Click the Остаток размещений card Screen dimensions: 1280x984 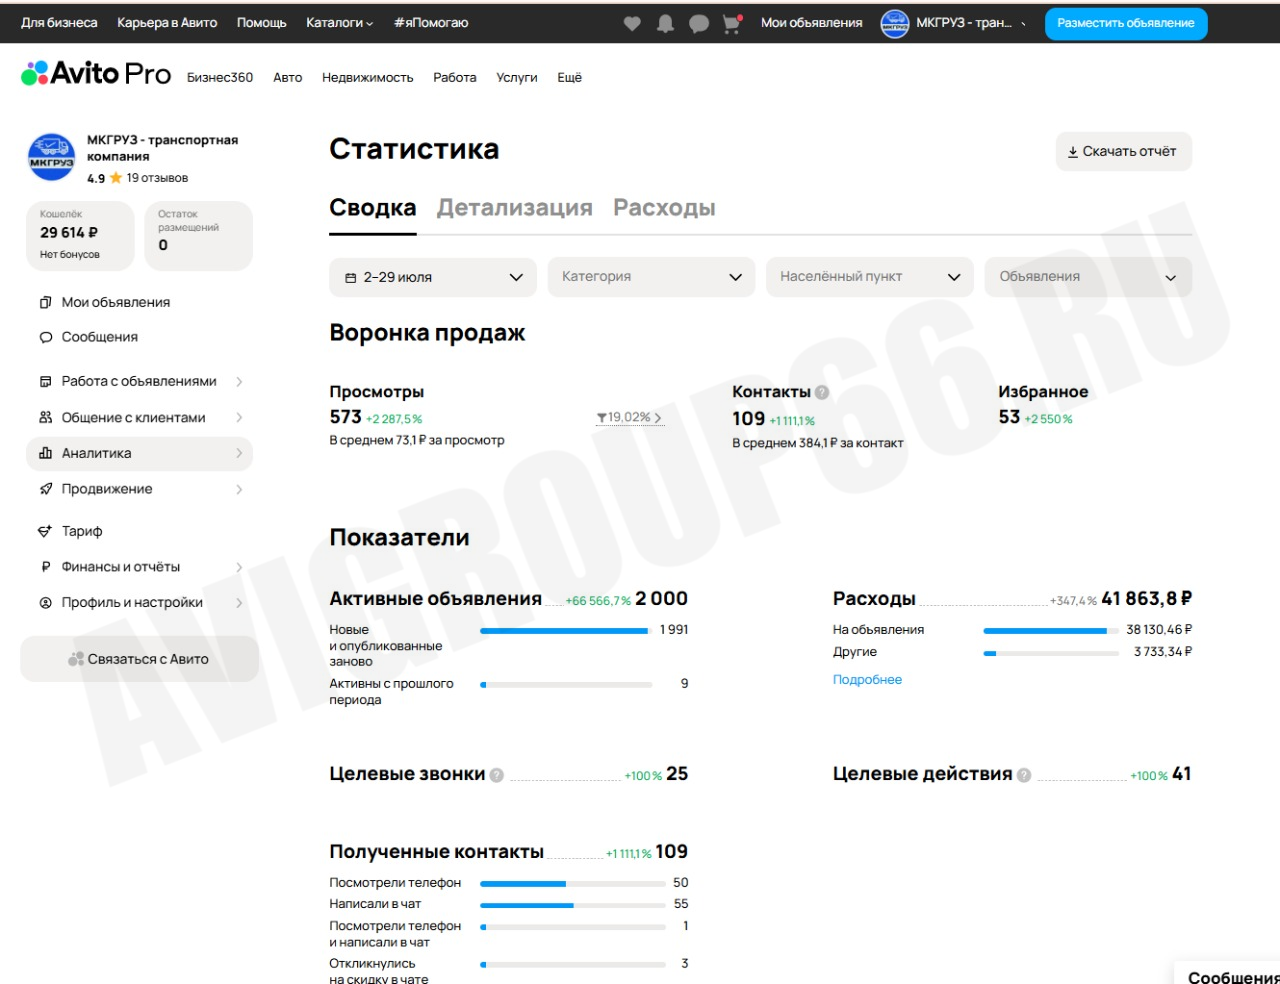[199, 236]
